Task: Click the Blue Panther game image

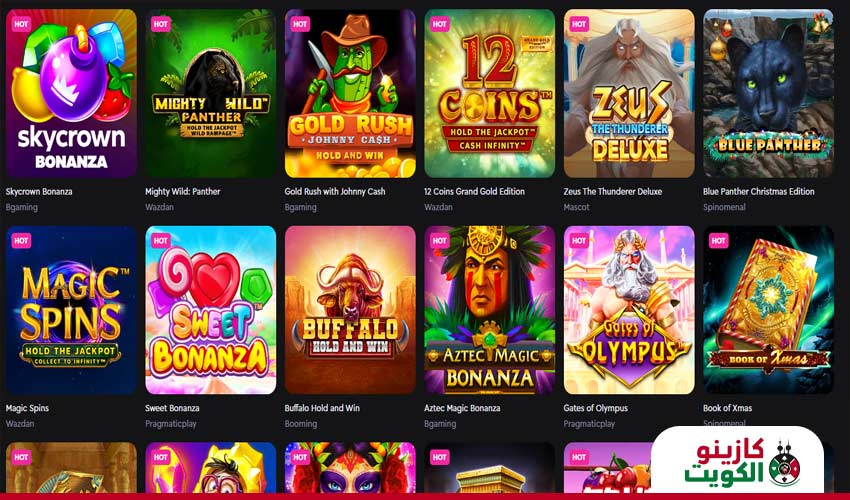Action: coord(768,93)
